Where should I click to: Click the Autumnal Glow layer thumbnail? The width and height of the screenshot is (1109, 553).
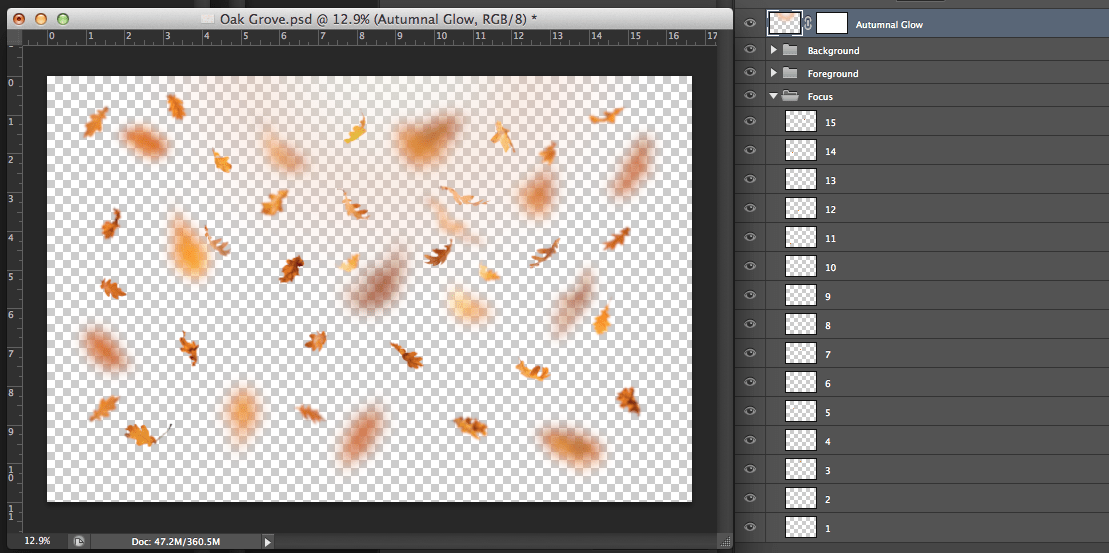(x=784, y=23)
